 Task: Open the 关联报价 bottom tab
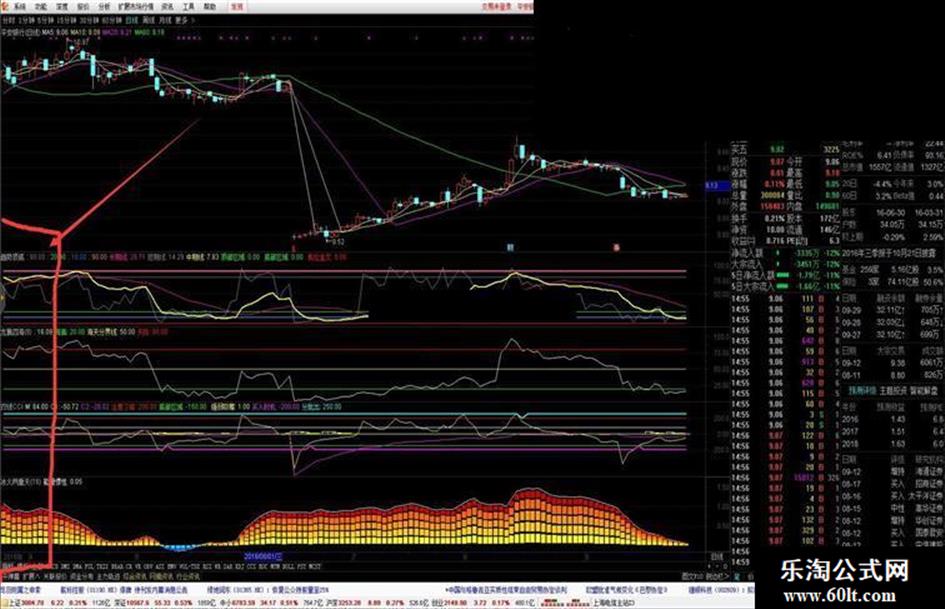click(x=54, y=576)
